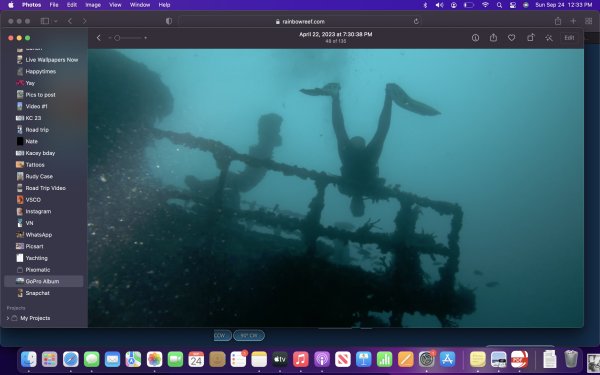This screenshot has height=375, width=600.
Task: Open Maps from the Dock
Action: (133, 359)
